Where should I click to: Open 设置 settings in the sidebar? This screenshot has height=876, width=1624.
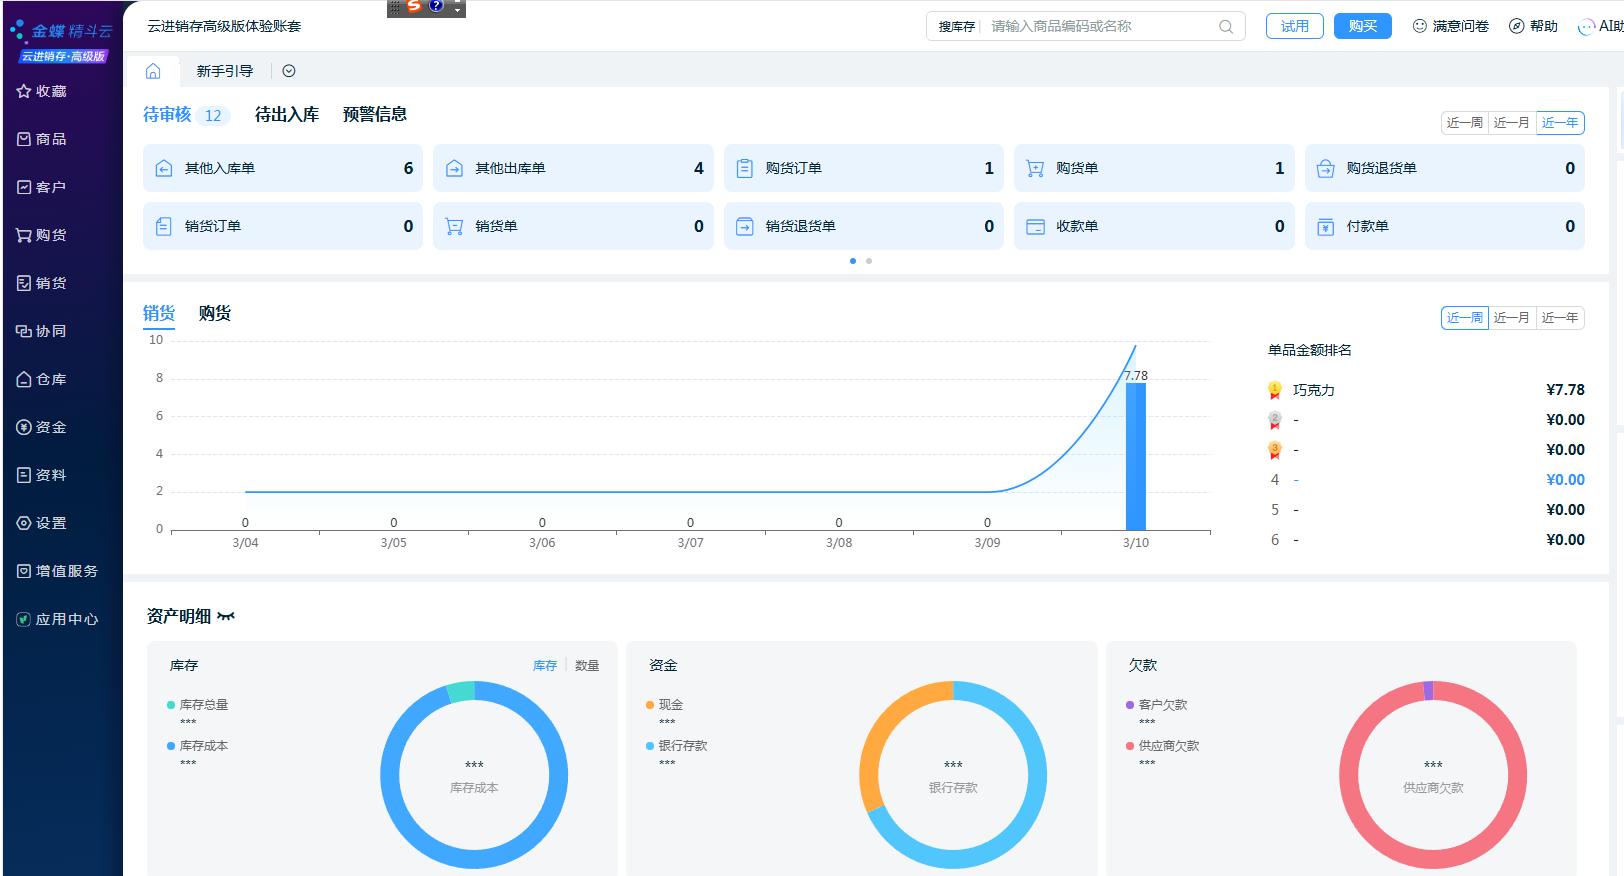[24, 523]
